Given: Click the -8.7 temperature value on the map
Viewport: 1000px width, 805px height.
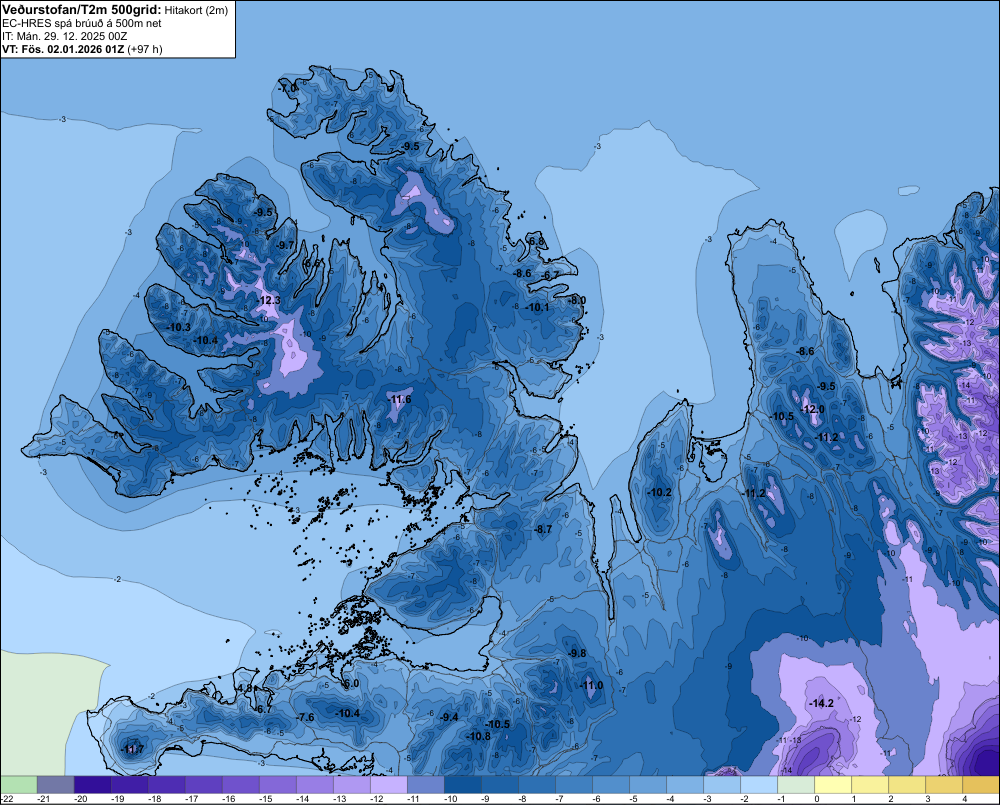Looking at the screenshot, I should [543, 529].
